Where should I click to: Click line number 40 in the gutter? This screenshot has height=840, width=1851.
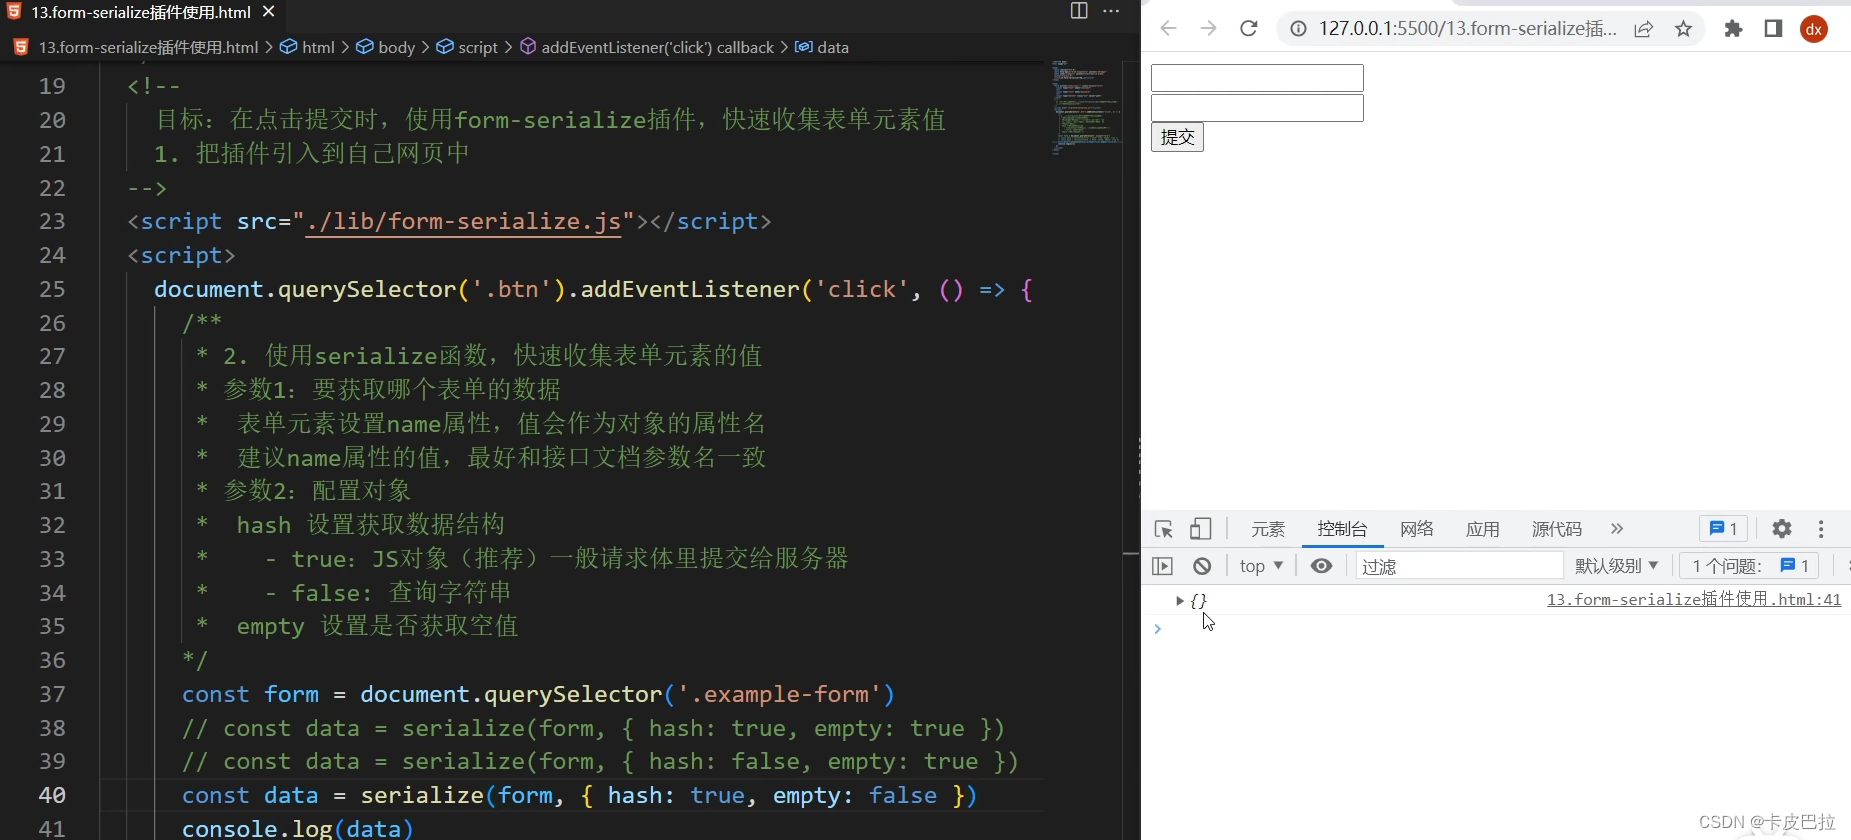point(52,795)
